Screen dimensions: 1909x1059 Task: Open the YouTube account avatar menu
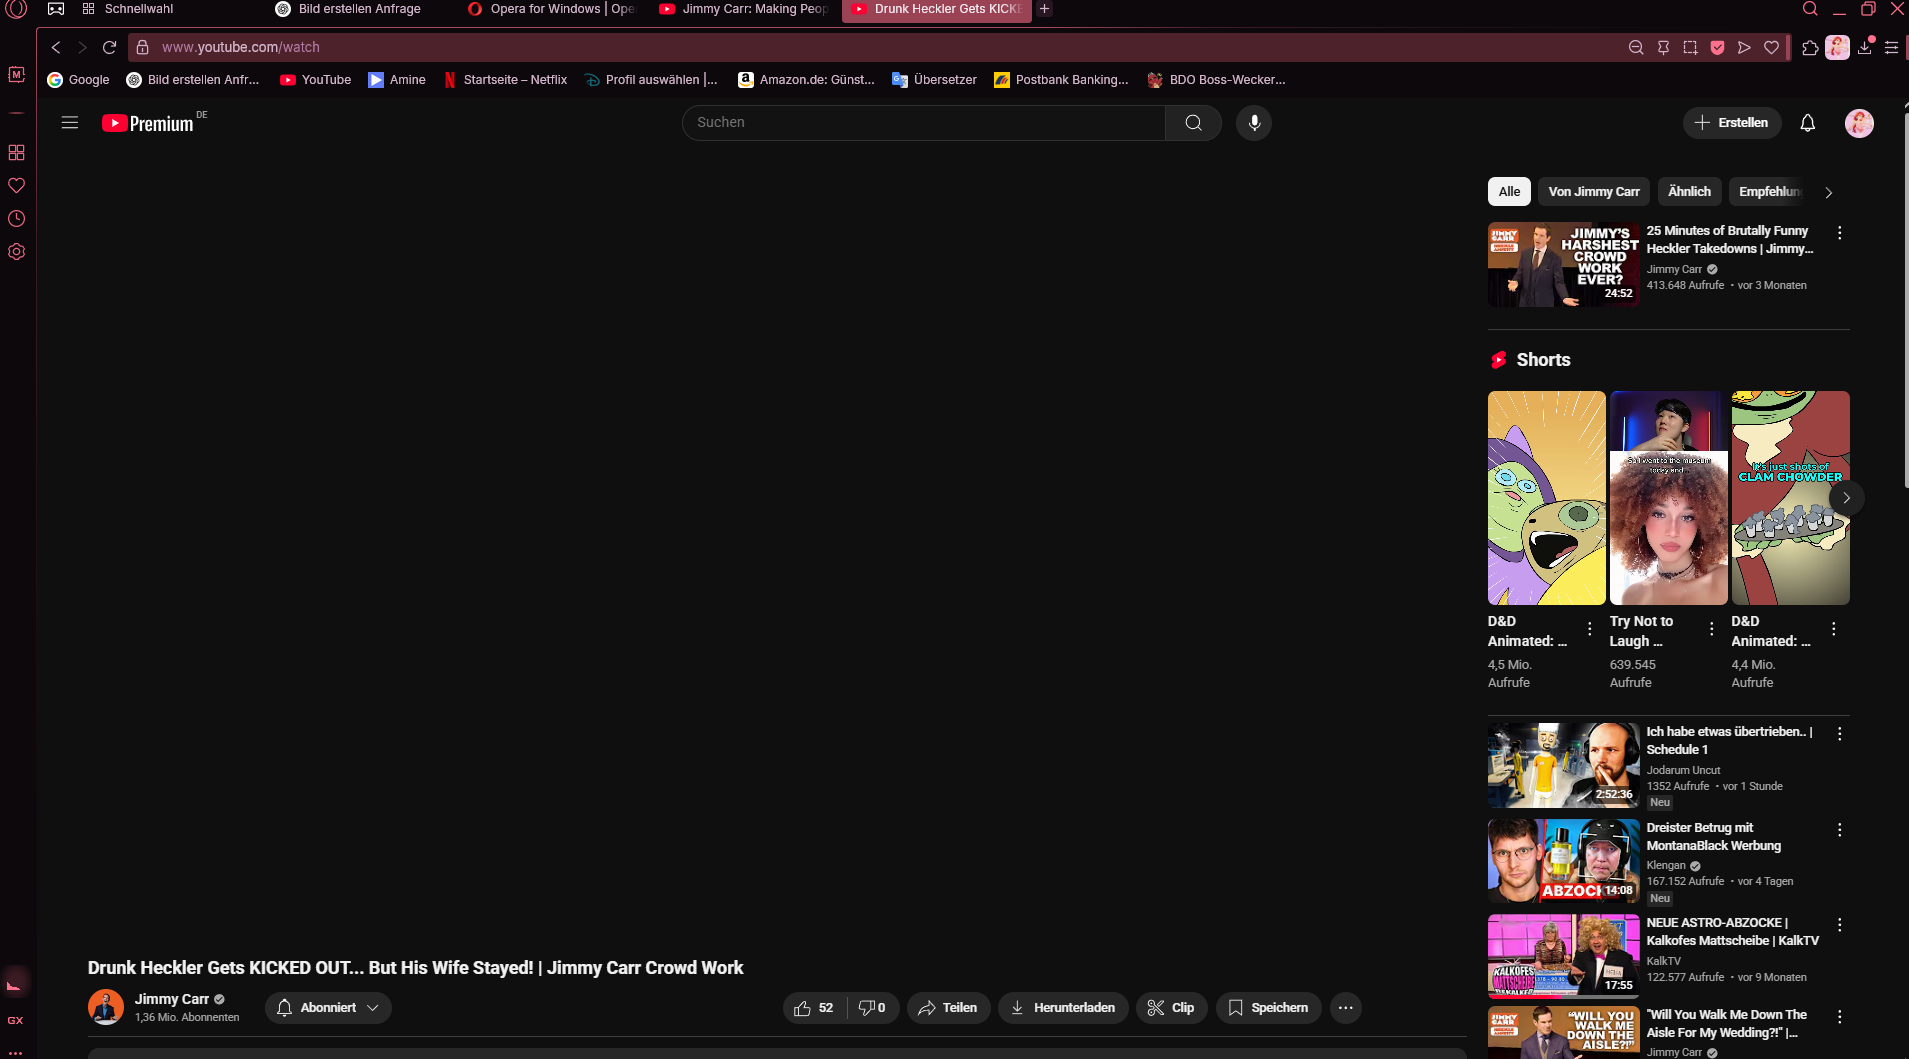pos(1859,123)
